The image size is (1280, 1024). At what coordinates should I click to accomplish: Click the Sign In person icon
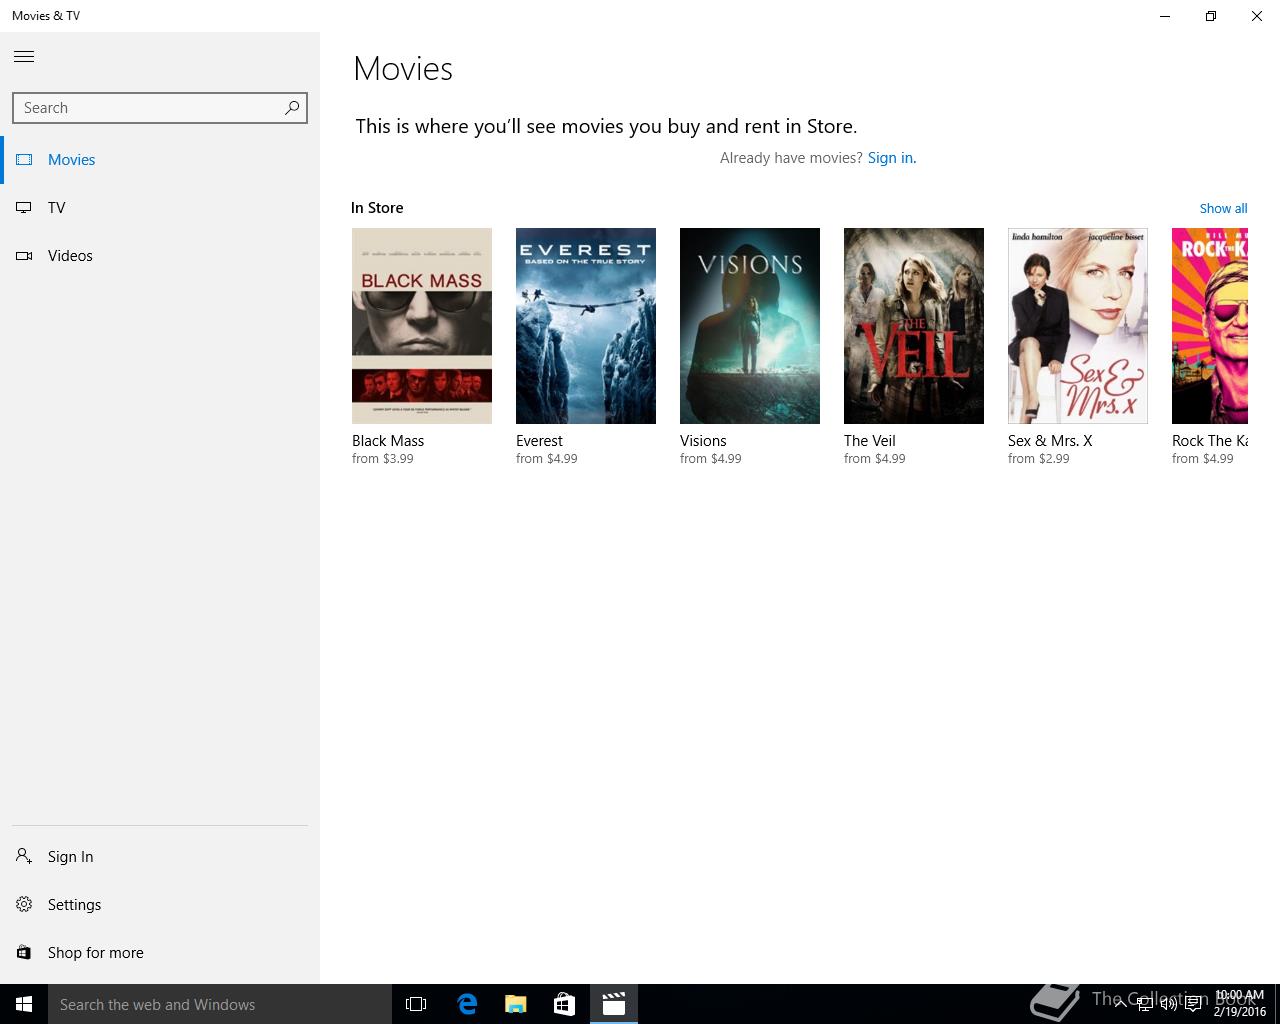(x=24, y=856)
